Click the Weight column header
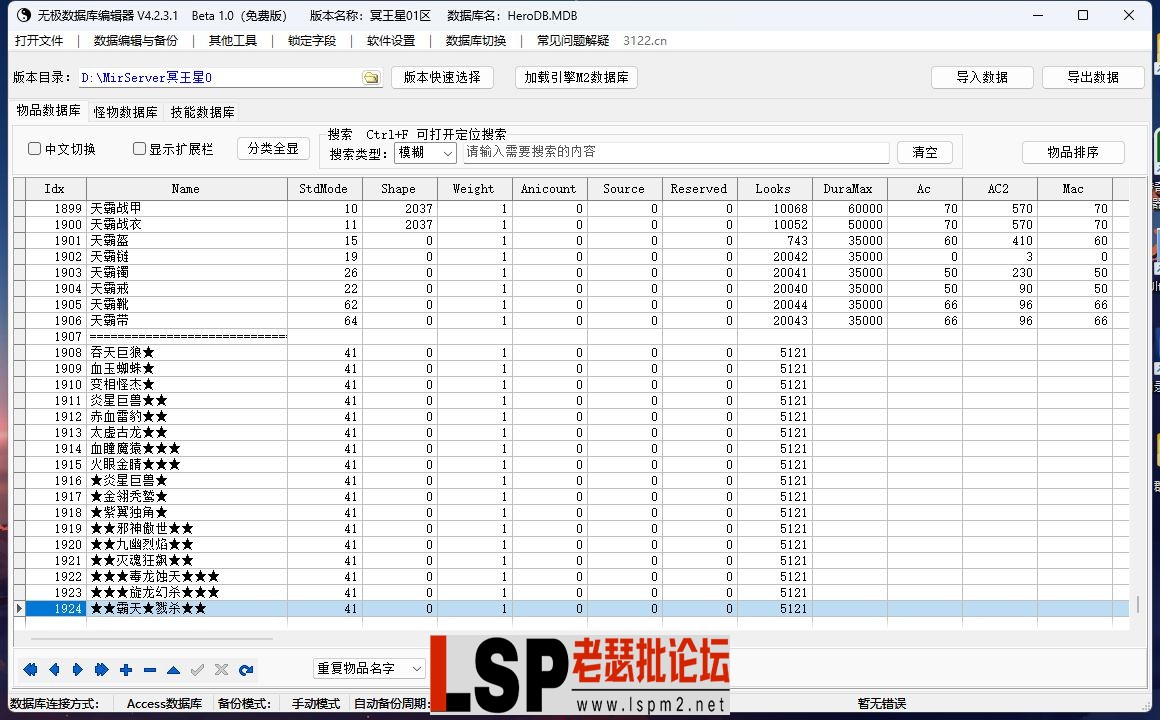The height and width of the screenshot is (720, 1160). [x=473, y=189]
